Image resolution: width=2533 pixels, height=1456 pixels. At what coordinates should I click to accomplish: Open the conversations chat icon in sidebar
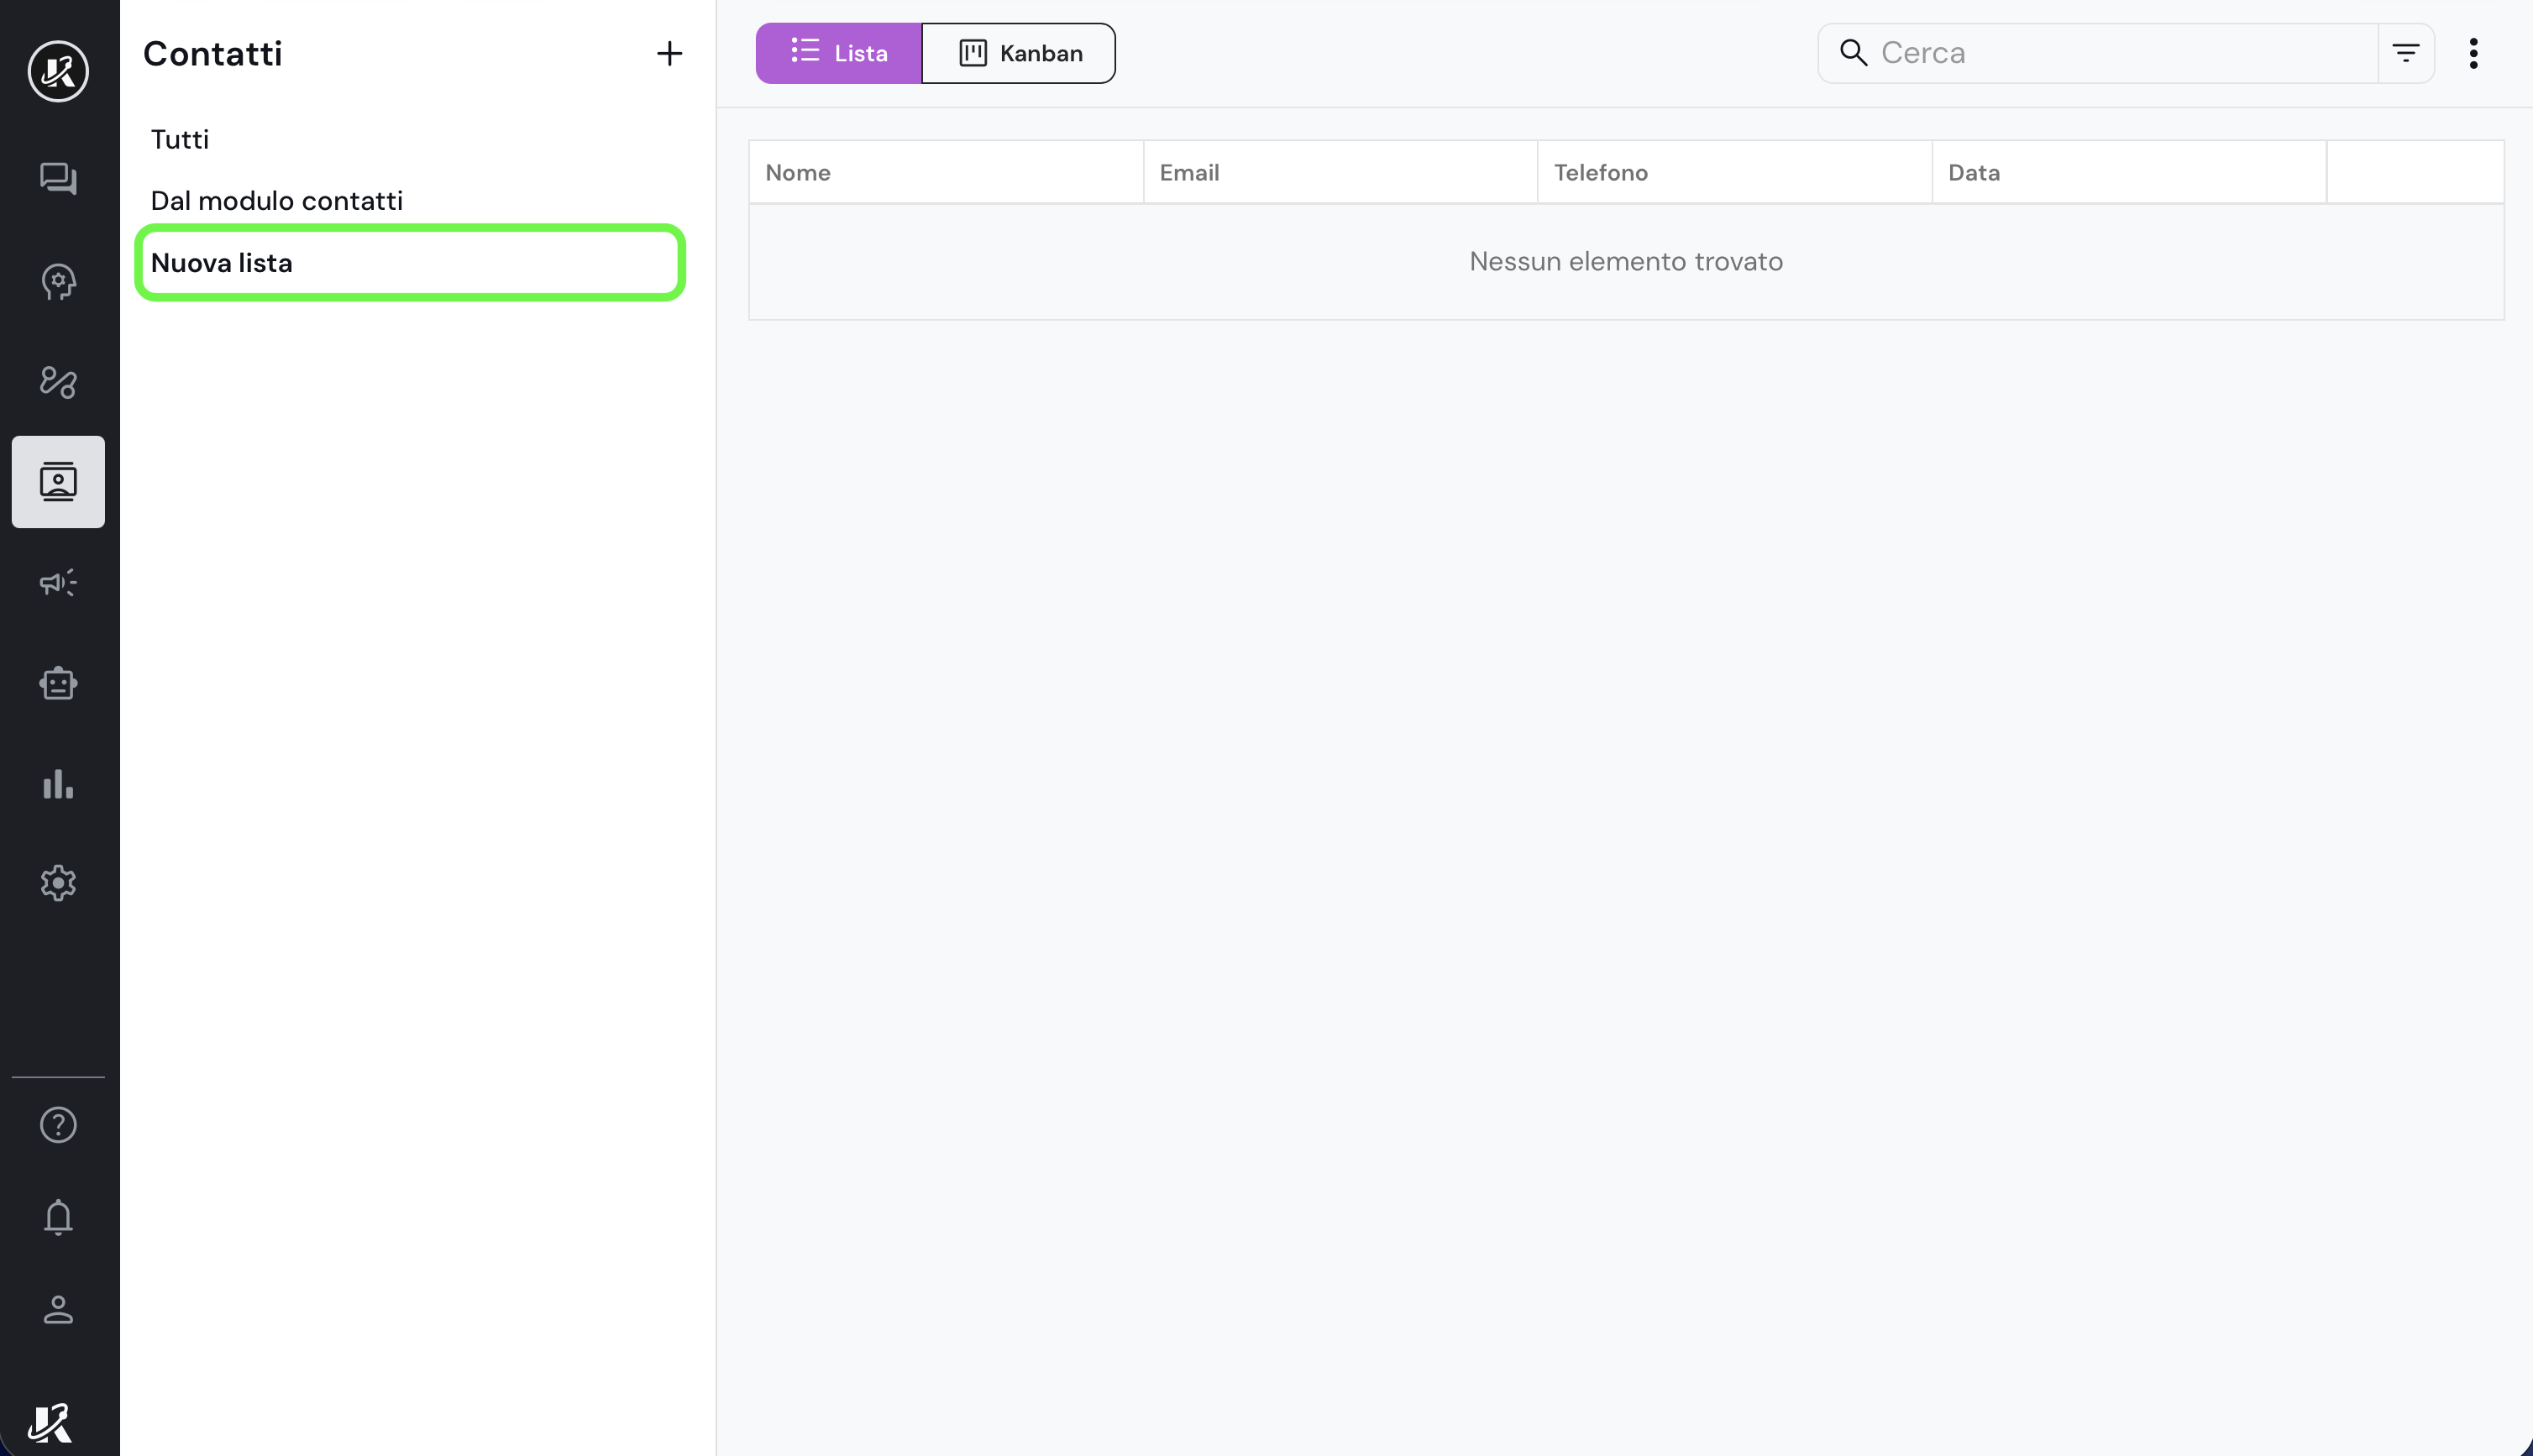click(58, 179)
